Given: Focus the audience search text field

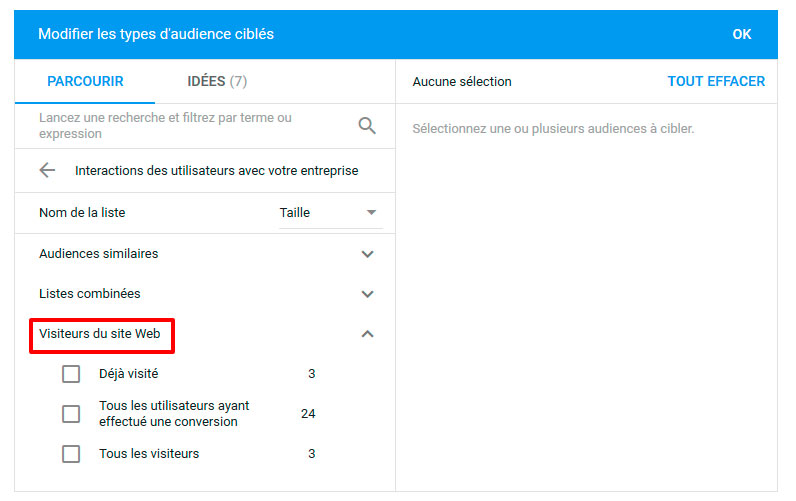Looking at the screenshot, I should pos(190,125).
